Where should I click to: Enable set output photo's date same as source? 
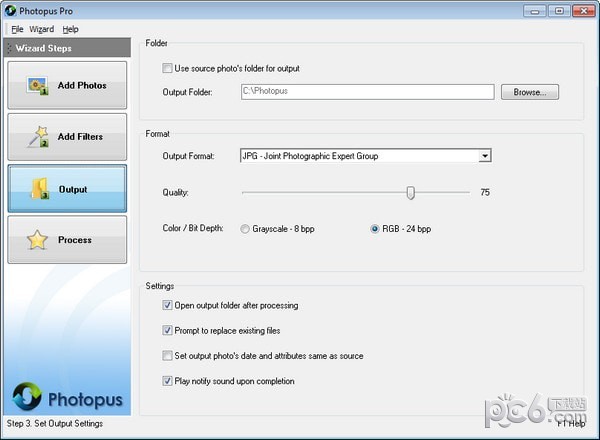click(166, 355)
